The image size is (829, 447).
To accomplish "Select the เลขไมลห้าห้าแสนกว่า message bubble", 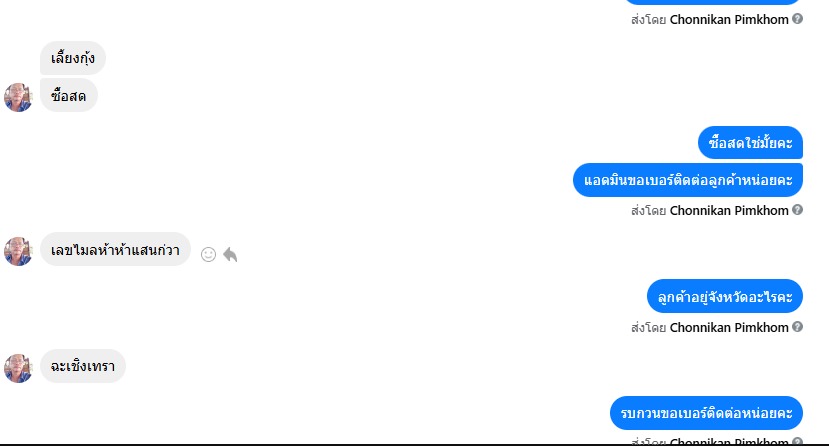I will (115, 249).
